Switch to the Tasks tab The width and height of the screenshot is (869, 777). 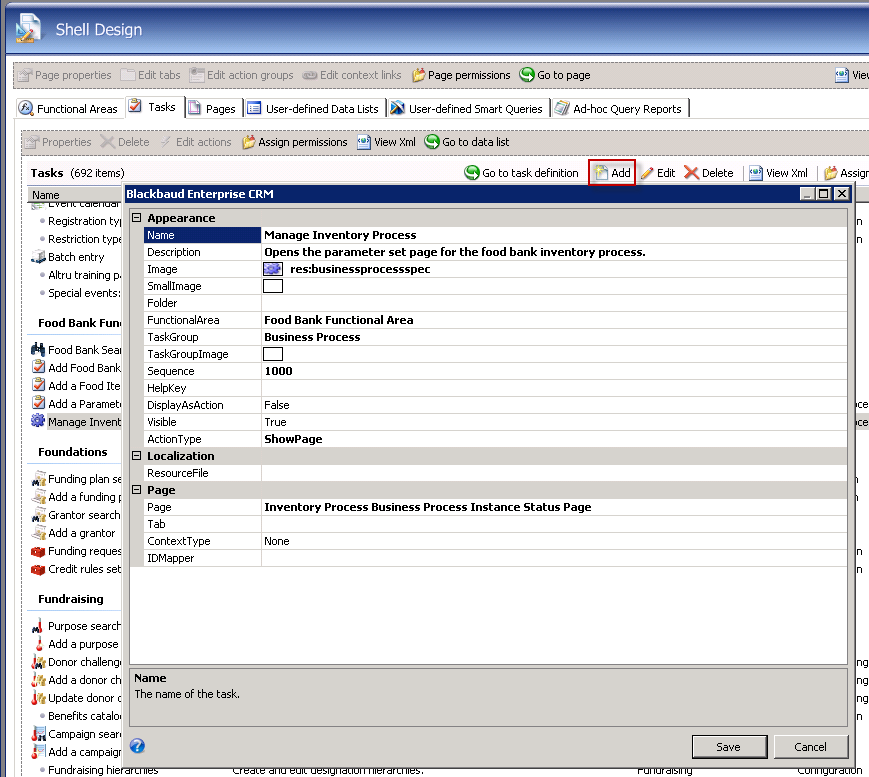153,106
